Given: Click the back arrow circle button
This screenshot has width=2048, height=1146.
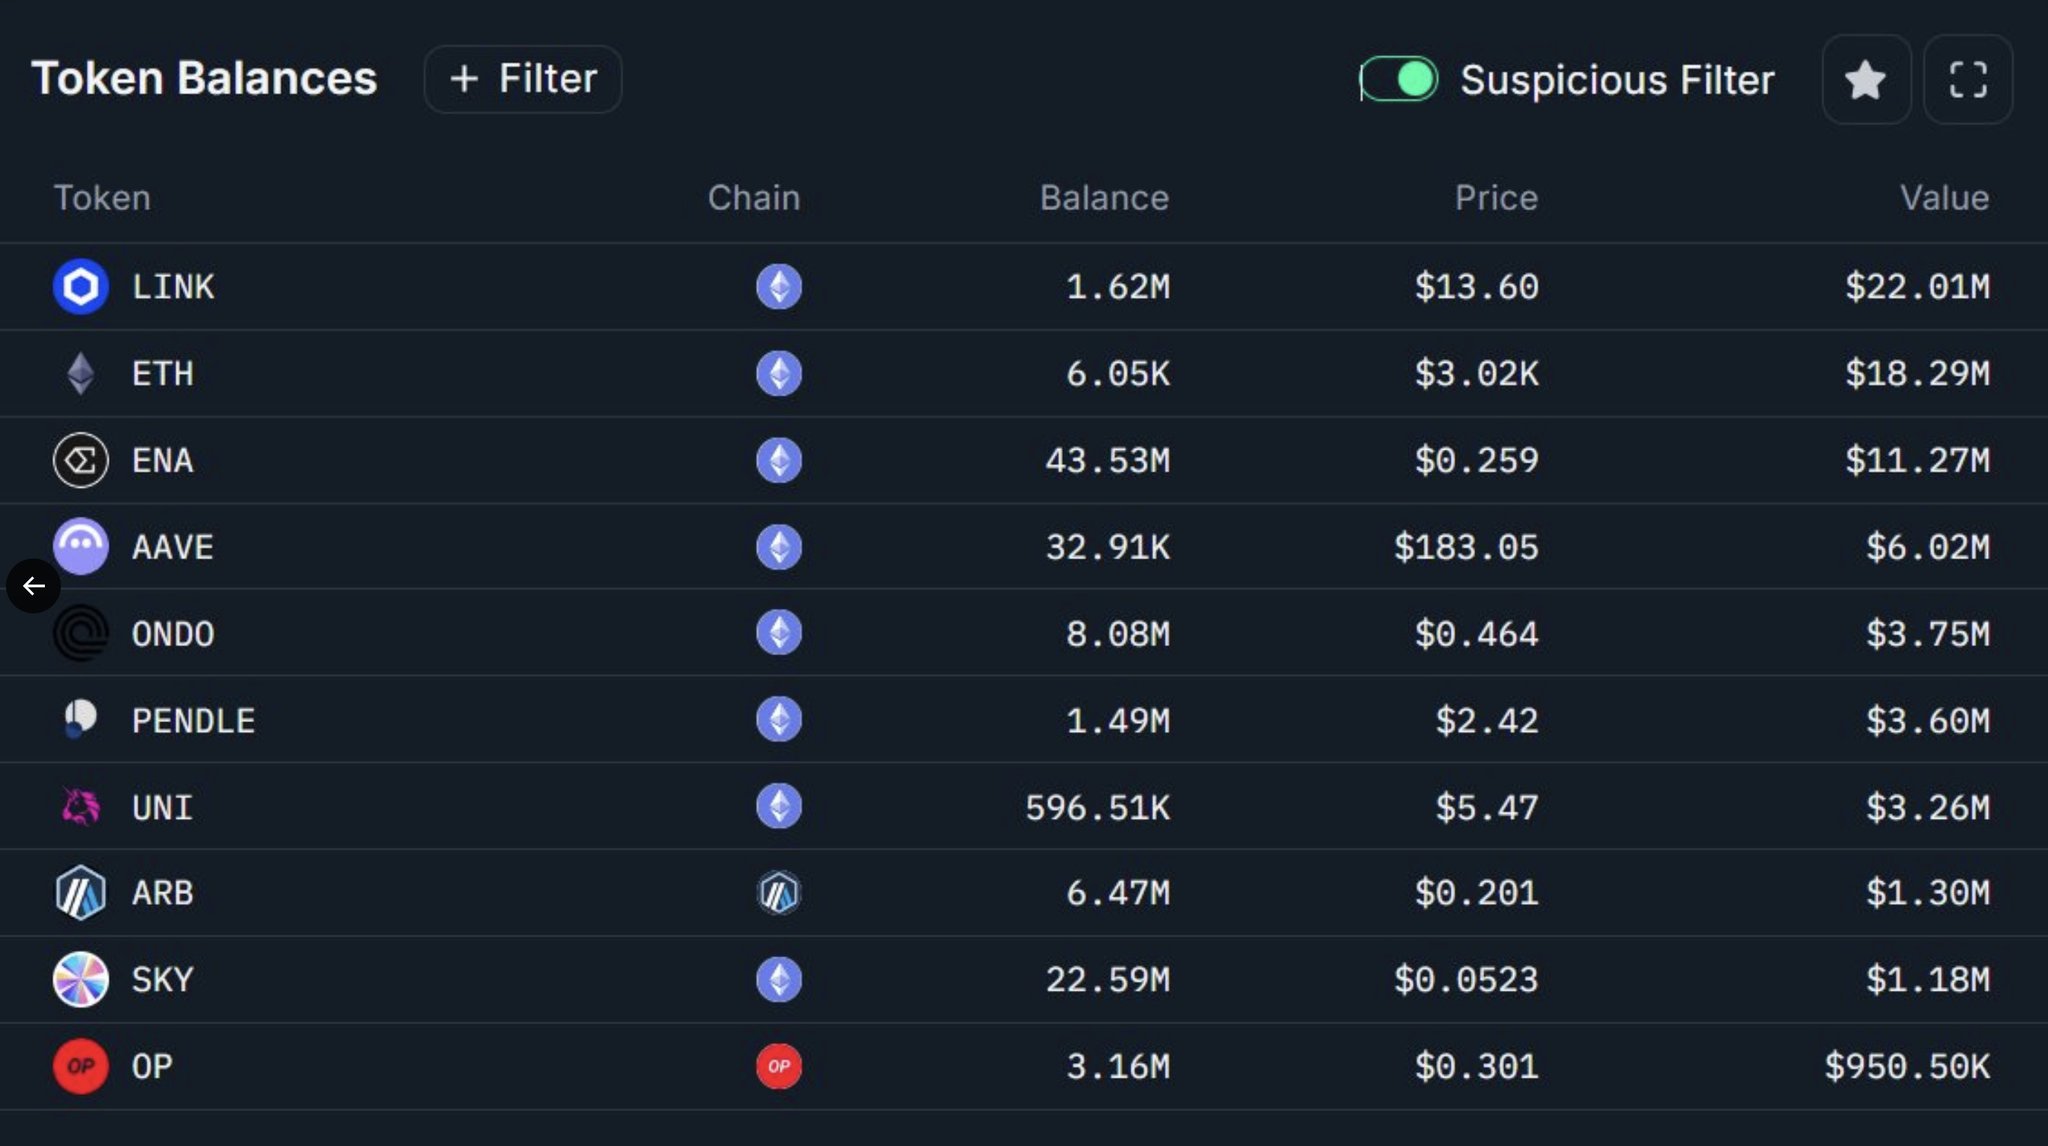Looking at the screenshot, I should (33, 586).
